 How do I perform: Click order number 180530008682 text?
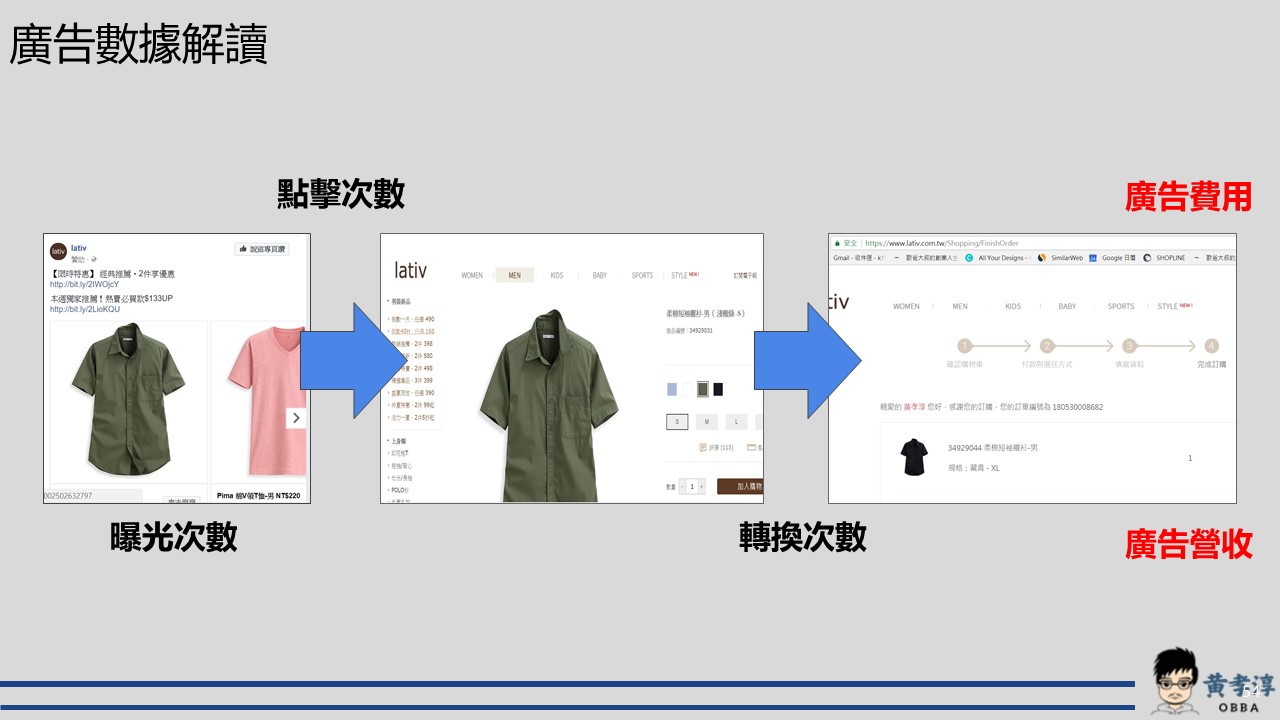1080,407
